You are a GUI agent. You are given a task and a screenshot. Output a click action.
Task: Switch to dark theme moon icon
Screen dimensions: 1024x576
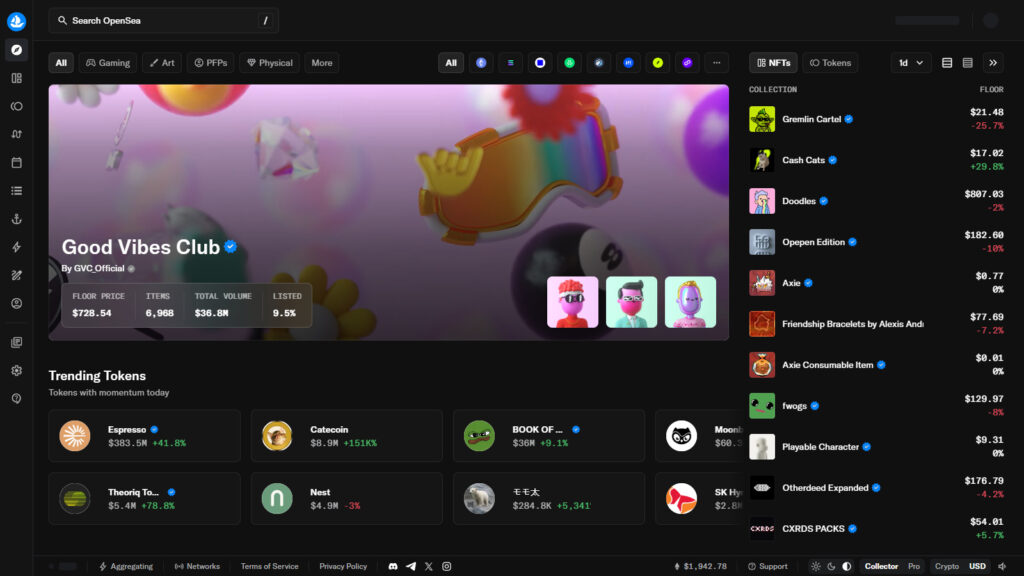831,566
